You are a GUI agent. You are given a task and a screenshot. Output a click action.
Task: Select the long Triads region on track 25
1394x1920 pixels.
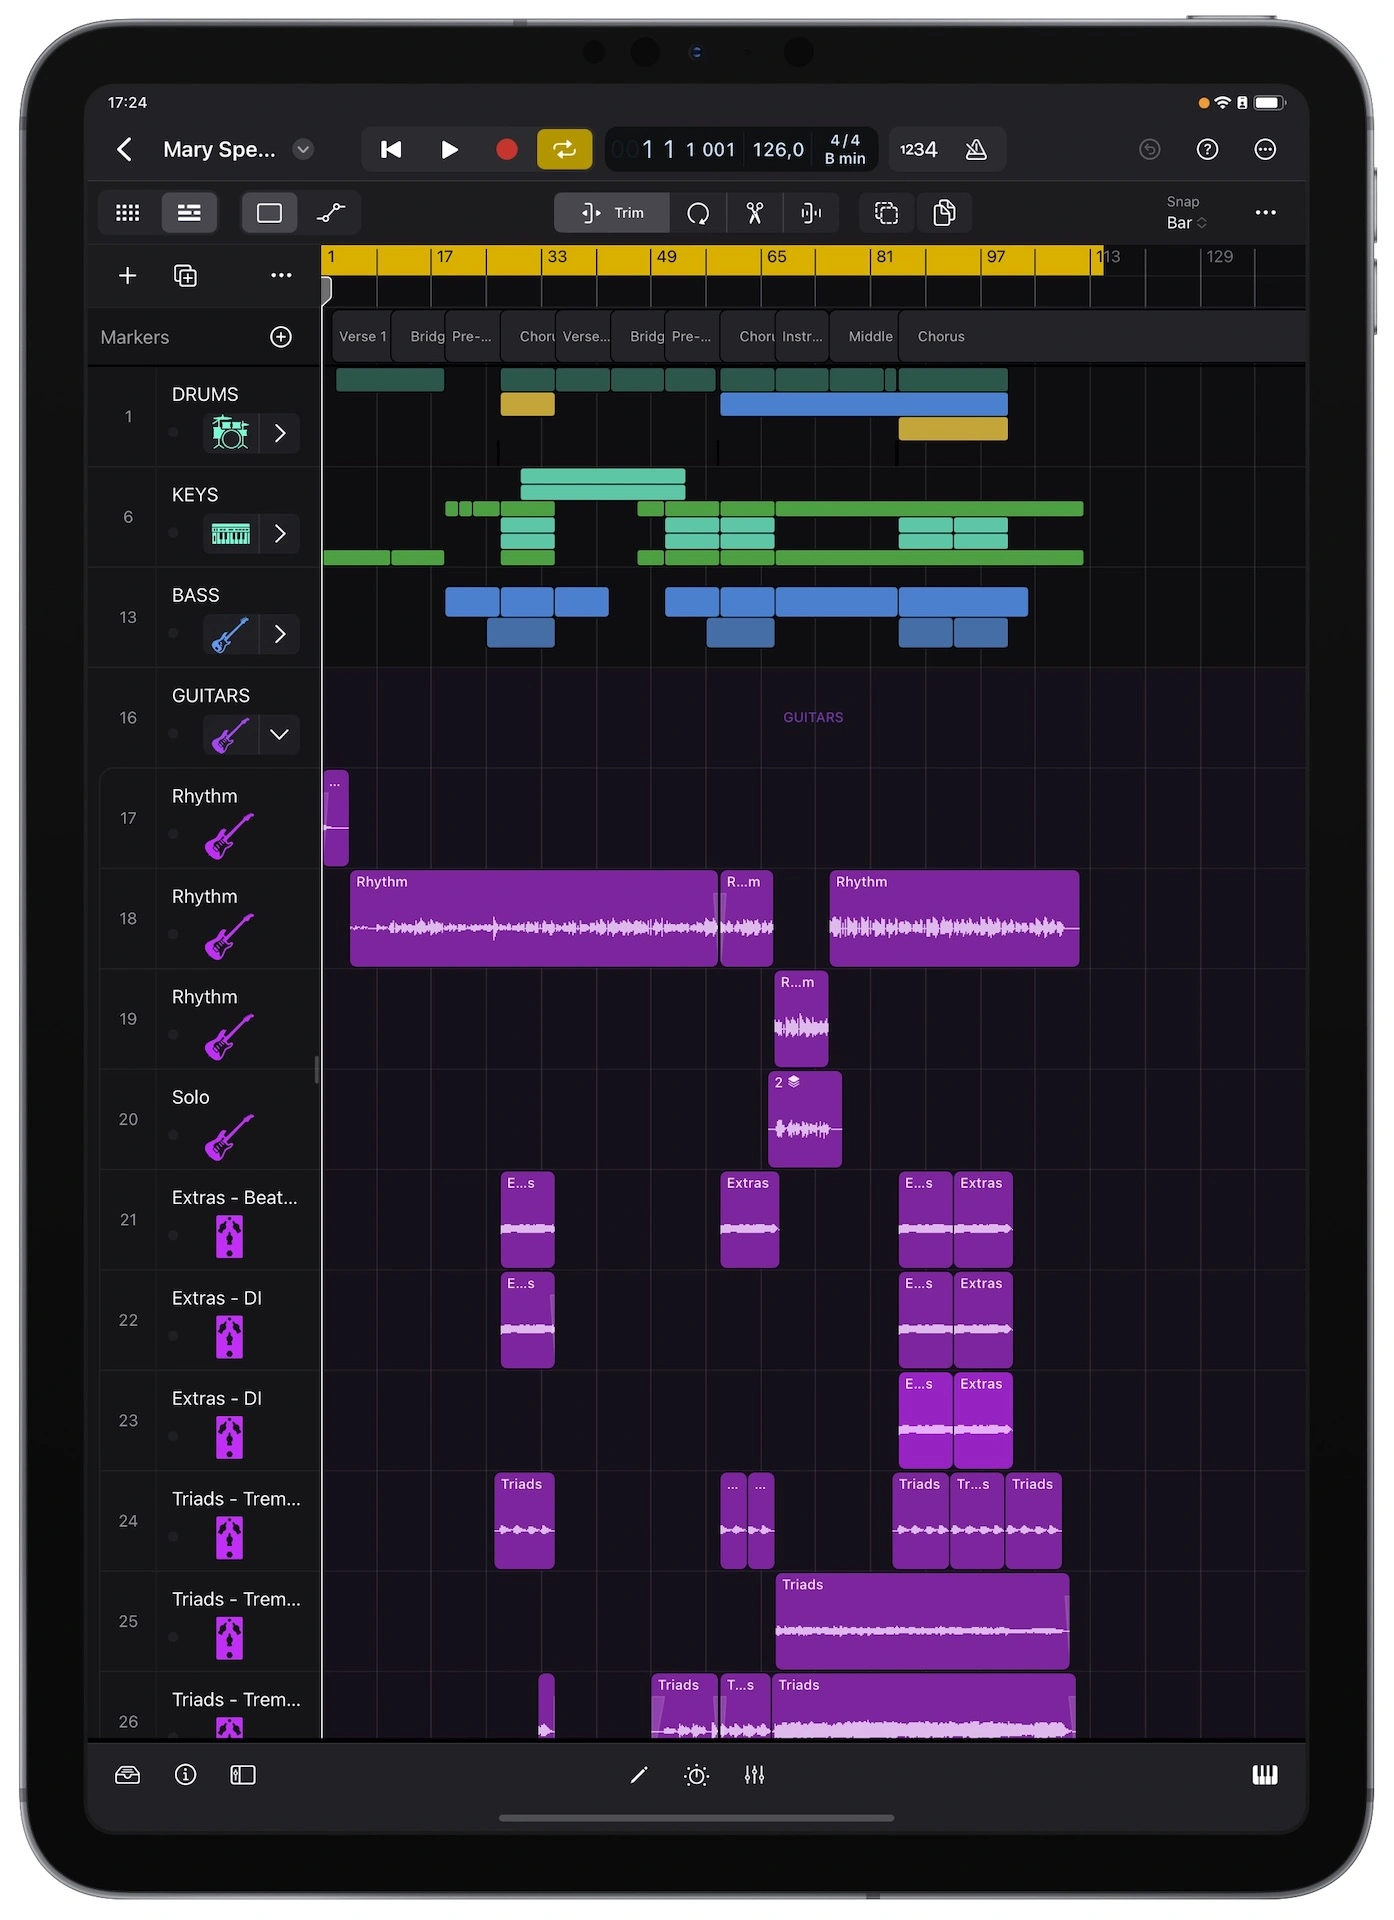click(922, 1622)
